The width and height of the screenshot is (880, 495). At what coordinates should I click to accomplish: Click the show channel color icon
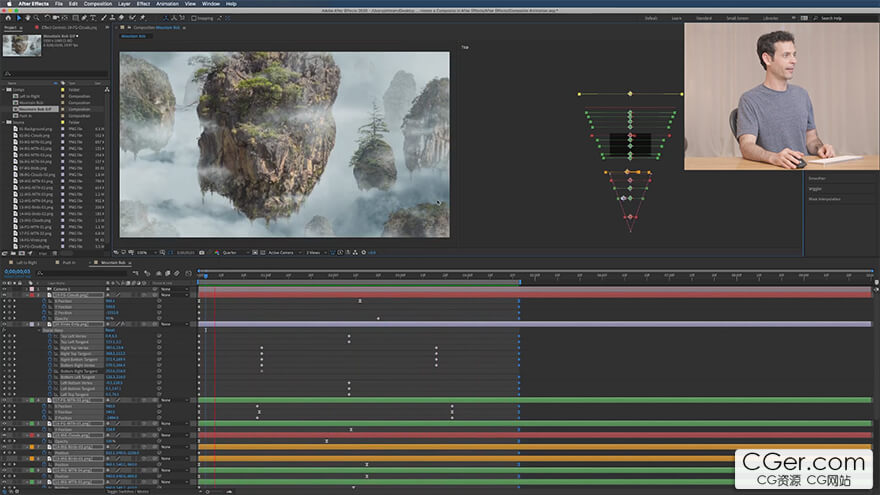(217, 253)
